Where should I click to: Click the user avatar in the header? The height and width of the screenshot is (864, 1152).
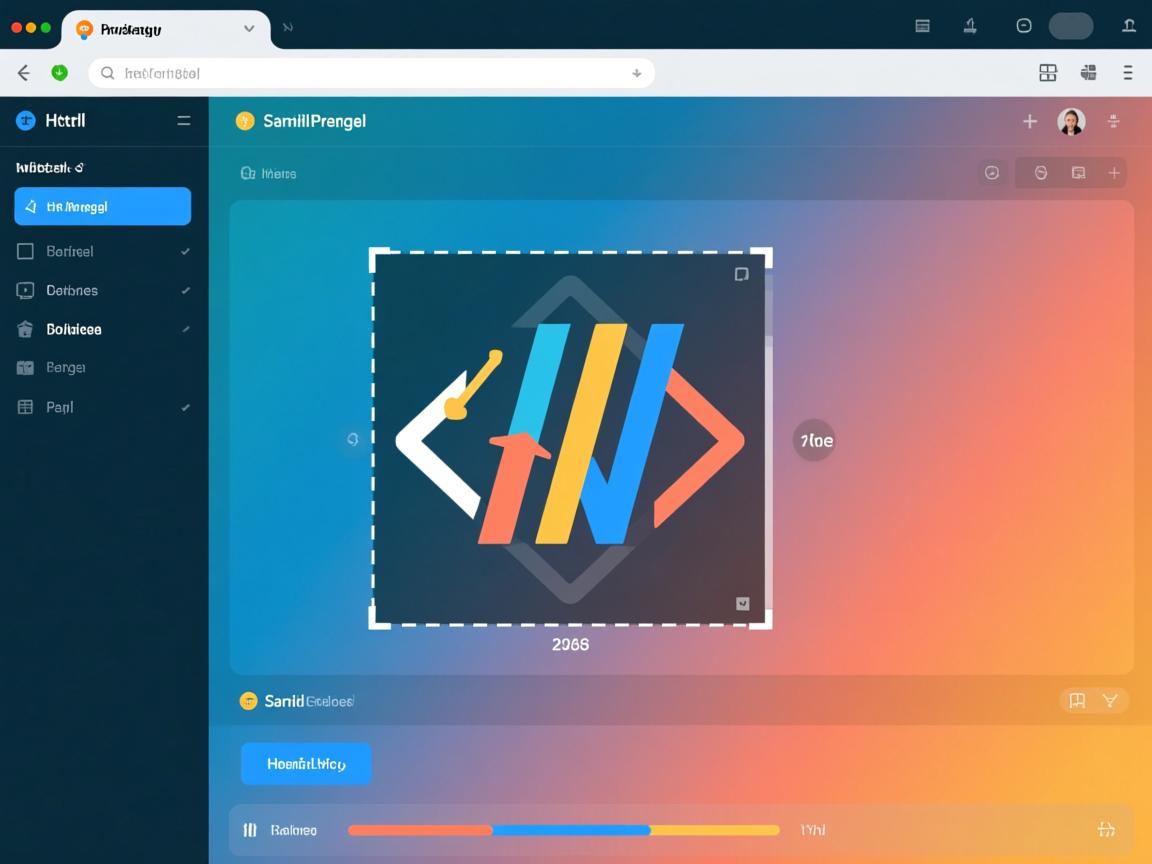pos(1071,122)
